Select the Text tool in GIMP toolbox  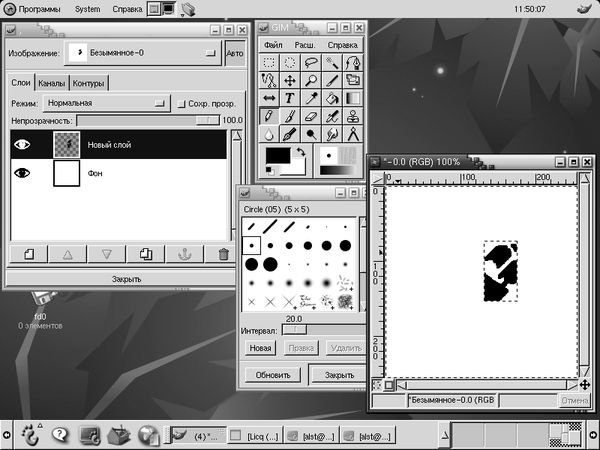click(x=290, y=98)
